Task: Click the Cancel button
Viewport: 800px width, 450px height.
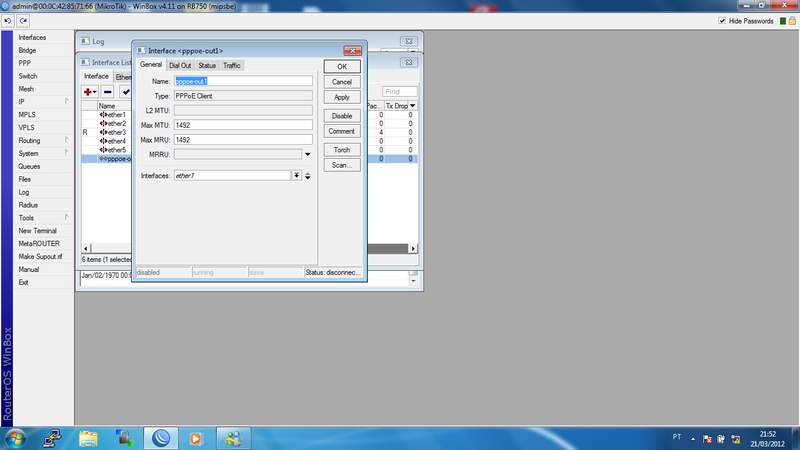Action: (x=342, y=82)
